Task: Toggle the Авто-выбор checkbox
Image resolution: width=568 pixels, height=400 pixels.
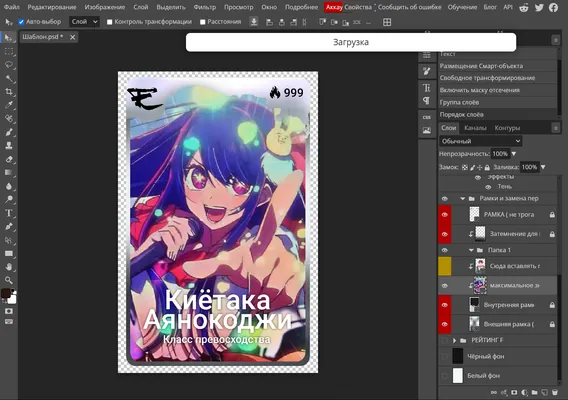Action: (21, 22)
